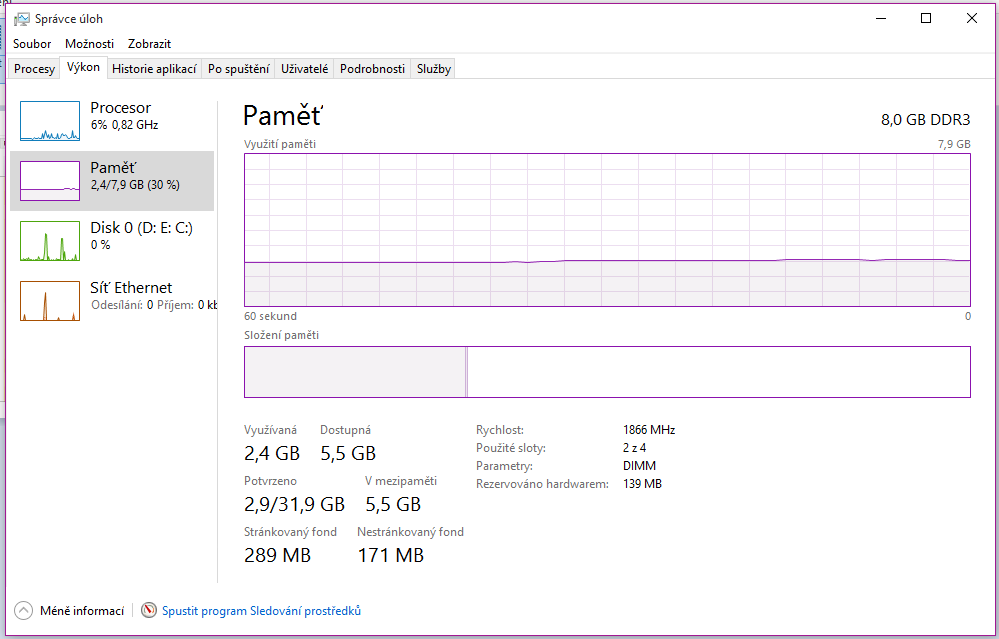The height and width of the screenshot is (639, 999).
Task: Select the Procesor mini graph thumbnail
Action: pos(50,121)
